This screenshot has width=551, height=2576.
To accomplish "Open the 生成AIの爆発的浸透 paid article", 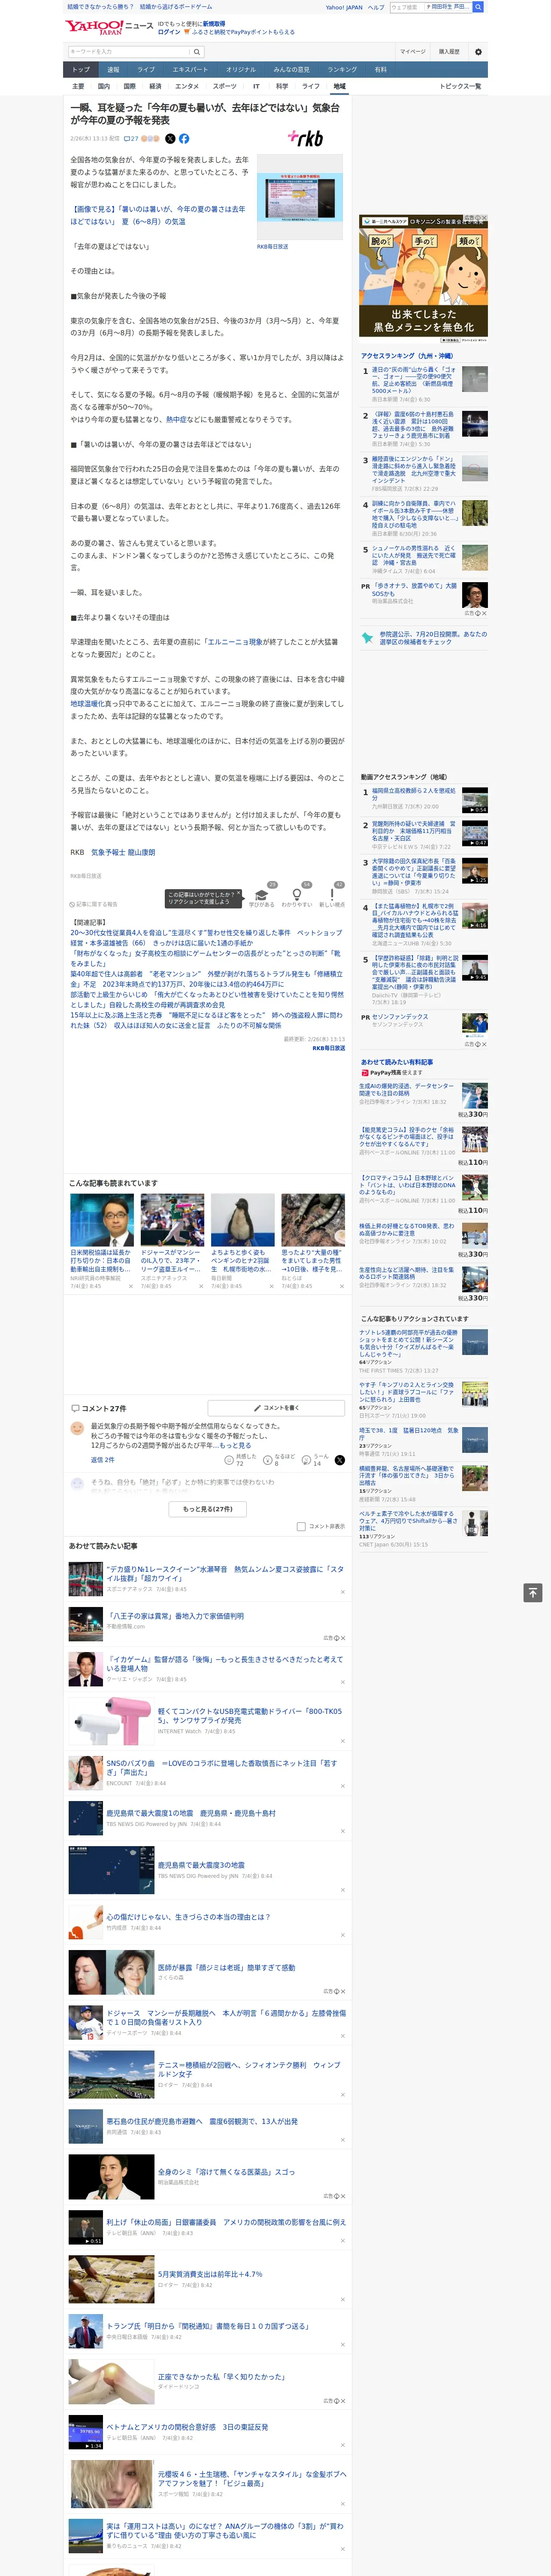I will pos(406,1090).
